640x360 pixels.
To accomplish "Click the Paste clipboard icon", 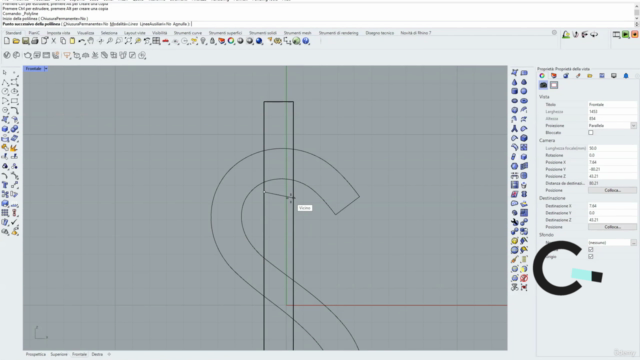I will point(72,41).
